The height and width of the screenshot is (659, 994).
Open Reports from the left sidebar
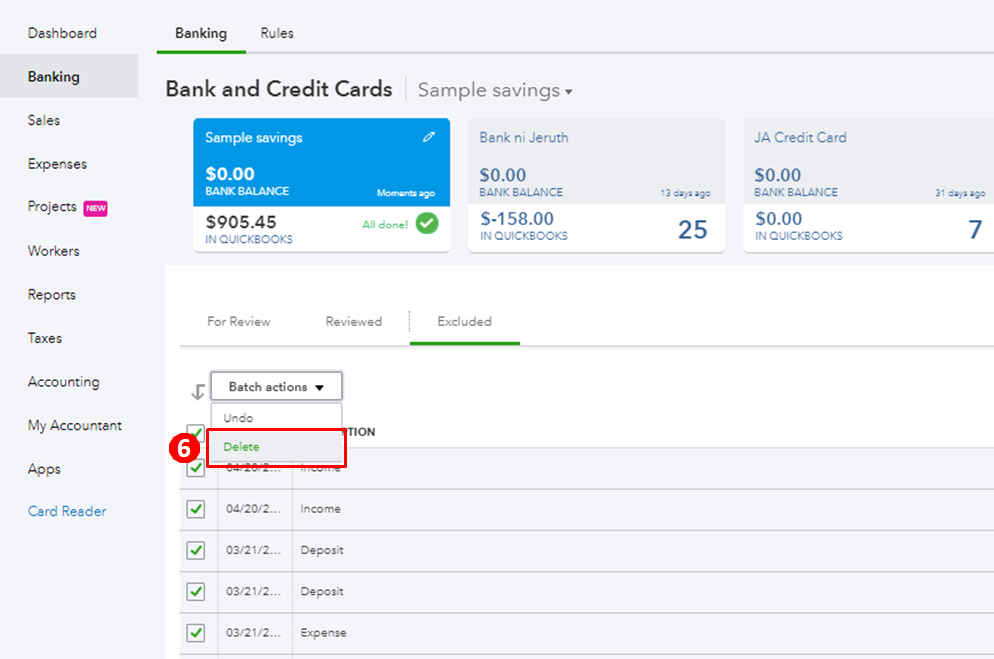click(x=52, y=295)
